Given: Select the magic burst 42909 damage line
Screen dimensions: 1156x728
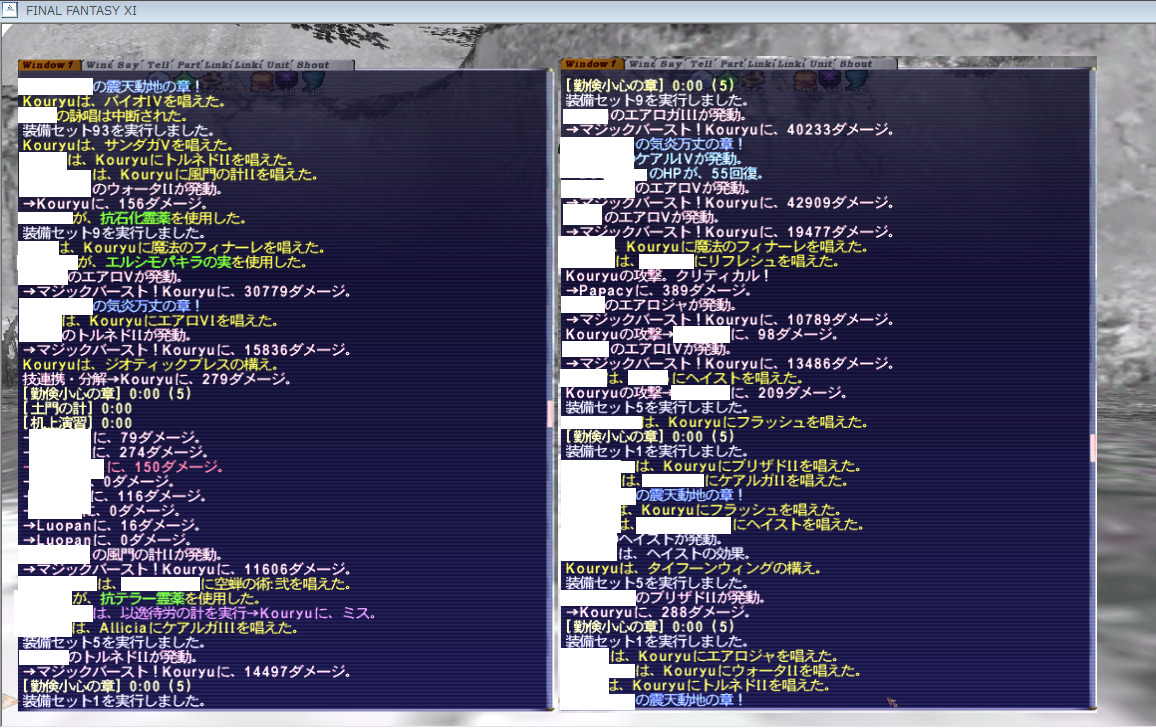Looking at the screenshot, I should 729,203.
